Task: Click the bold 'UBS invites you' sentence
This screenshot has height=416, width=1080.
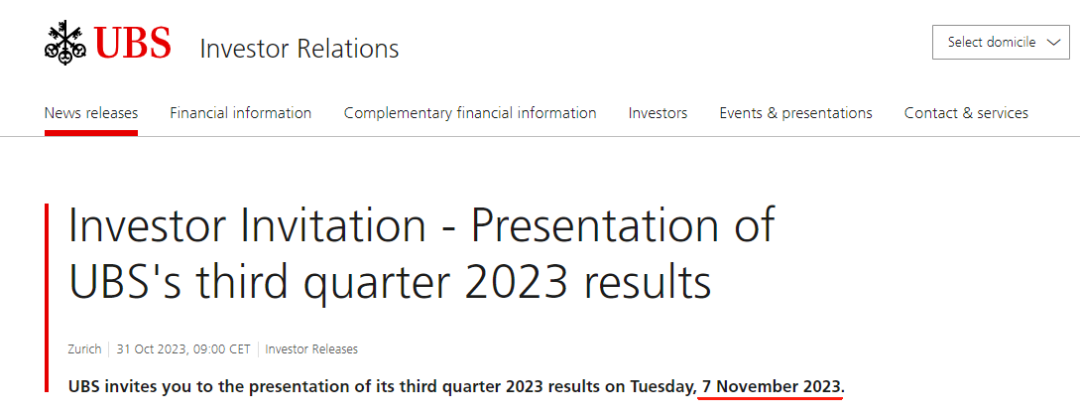Action: pos(457,386)
